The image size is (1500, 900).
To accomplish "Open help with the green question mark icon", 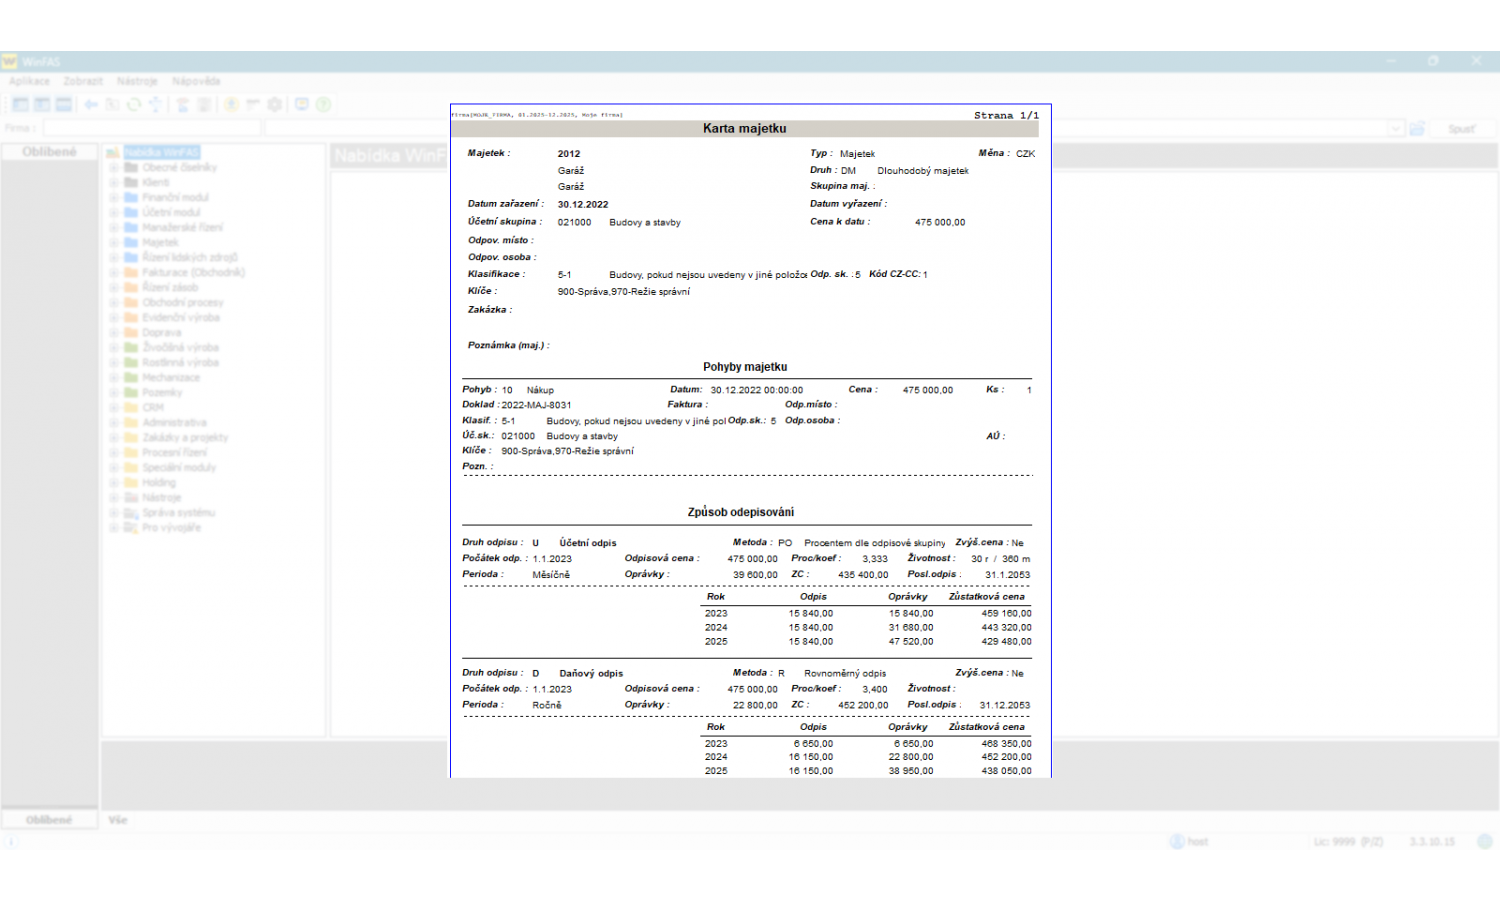I will pyautogui.click(x=323, y=104).
